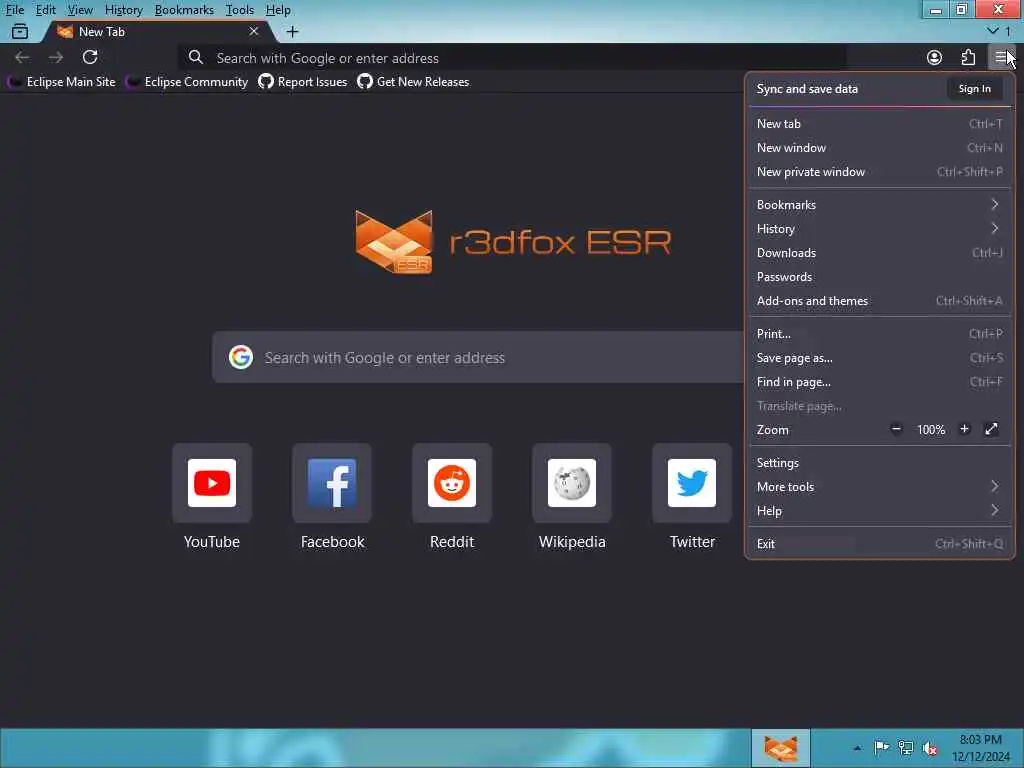Open the File menu

[15, 10]
